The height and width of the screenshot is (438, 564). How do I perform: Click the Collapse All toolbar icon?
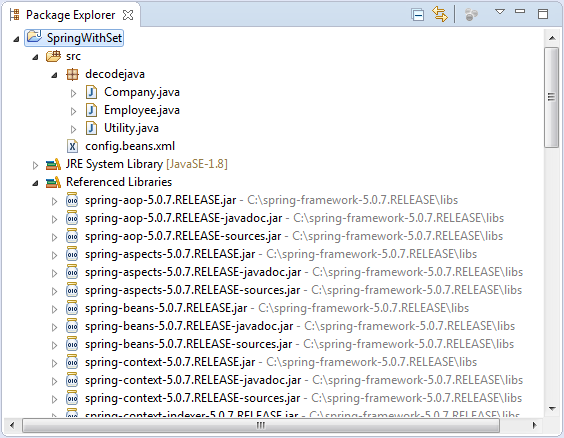[418, 15]
